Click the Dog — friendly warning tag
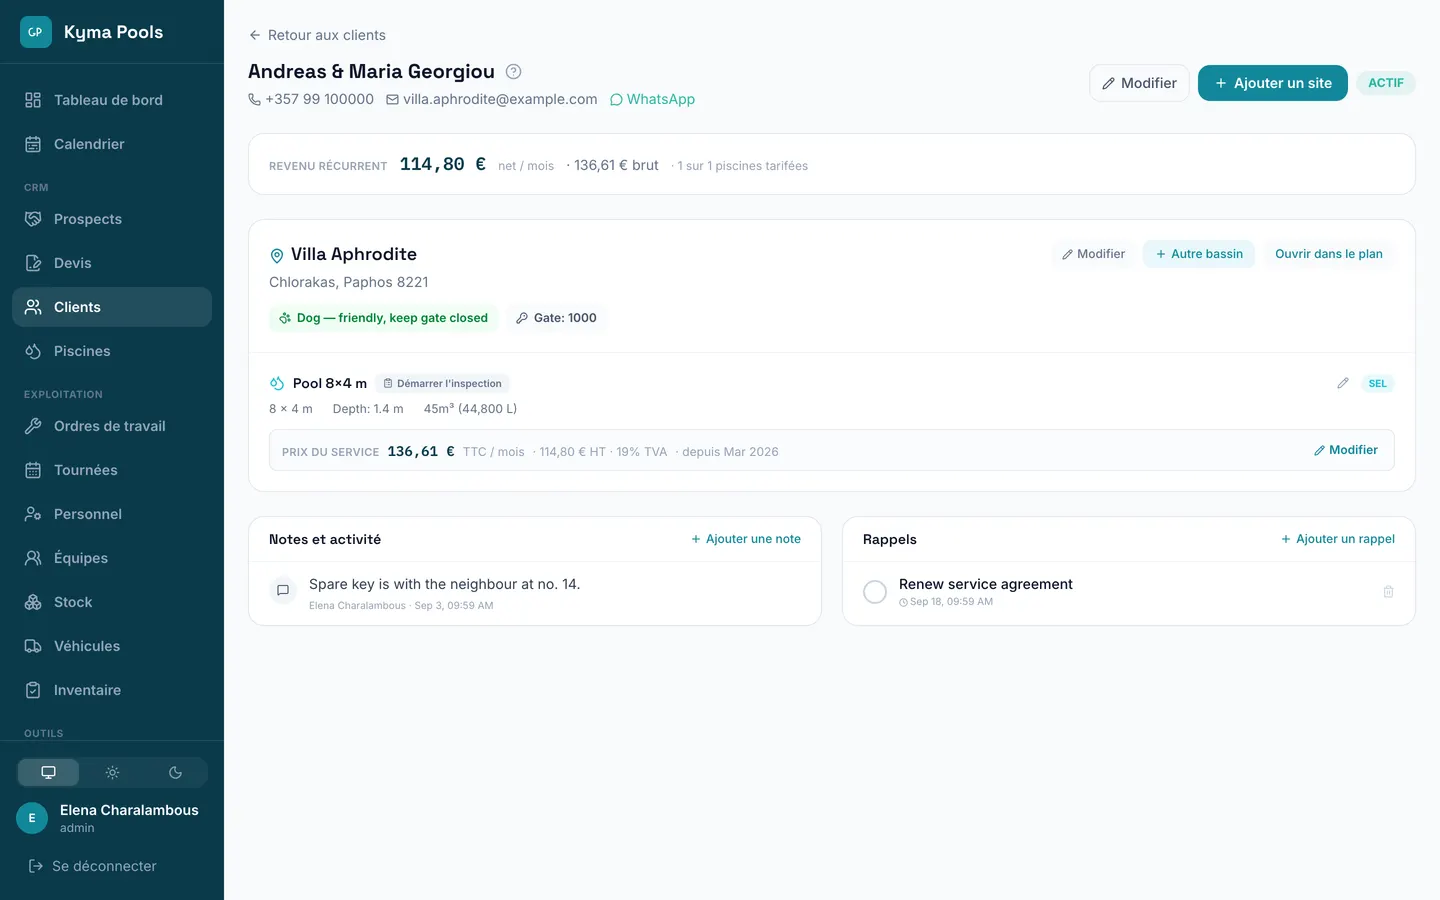Screen dimensions: 1440x900 coord(383,318)
